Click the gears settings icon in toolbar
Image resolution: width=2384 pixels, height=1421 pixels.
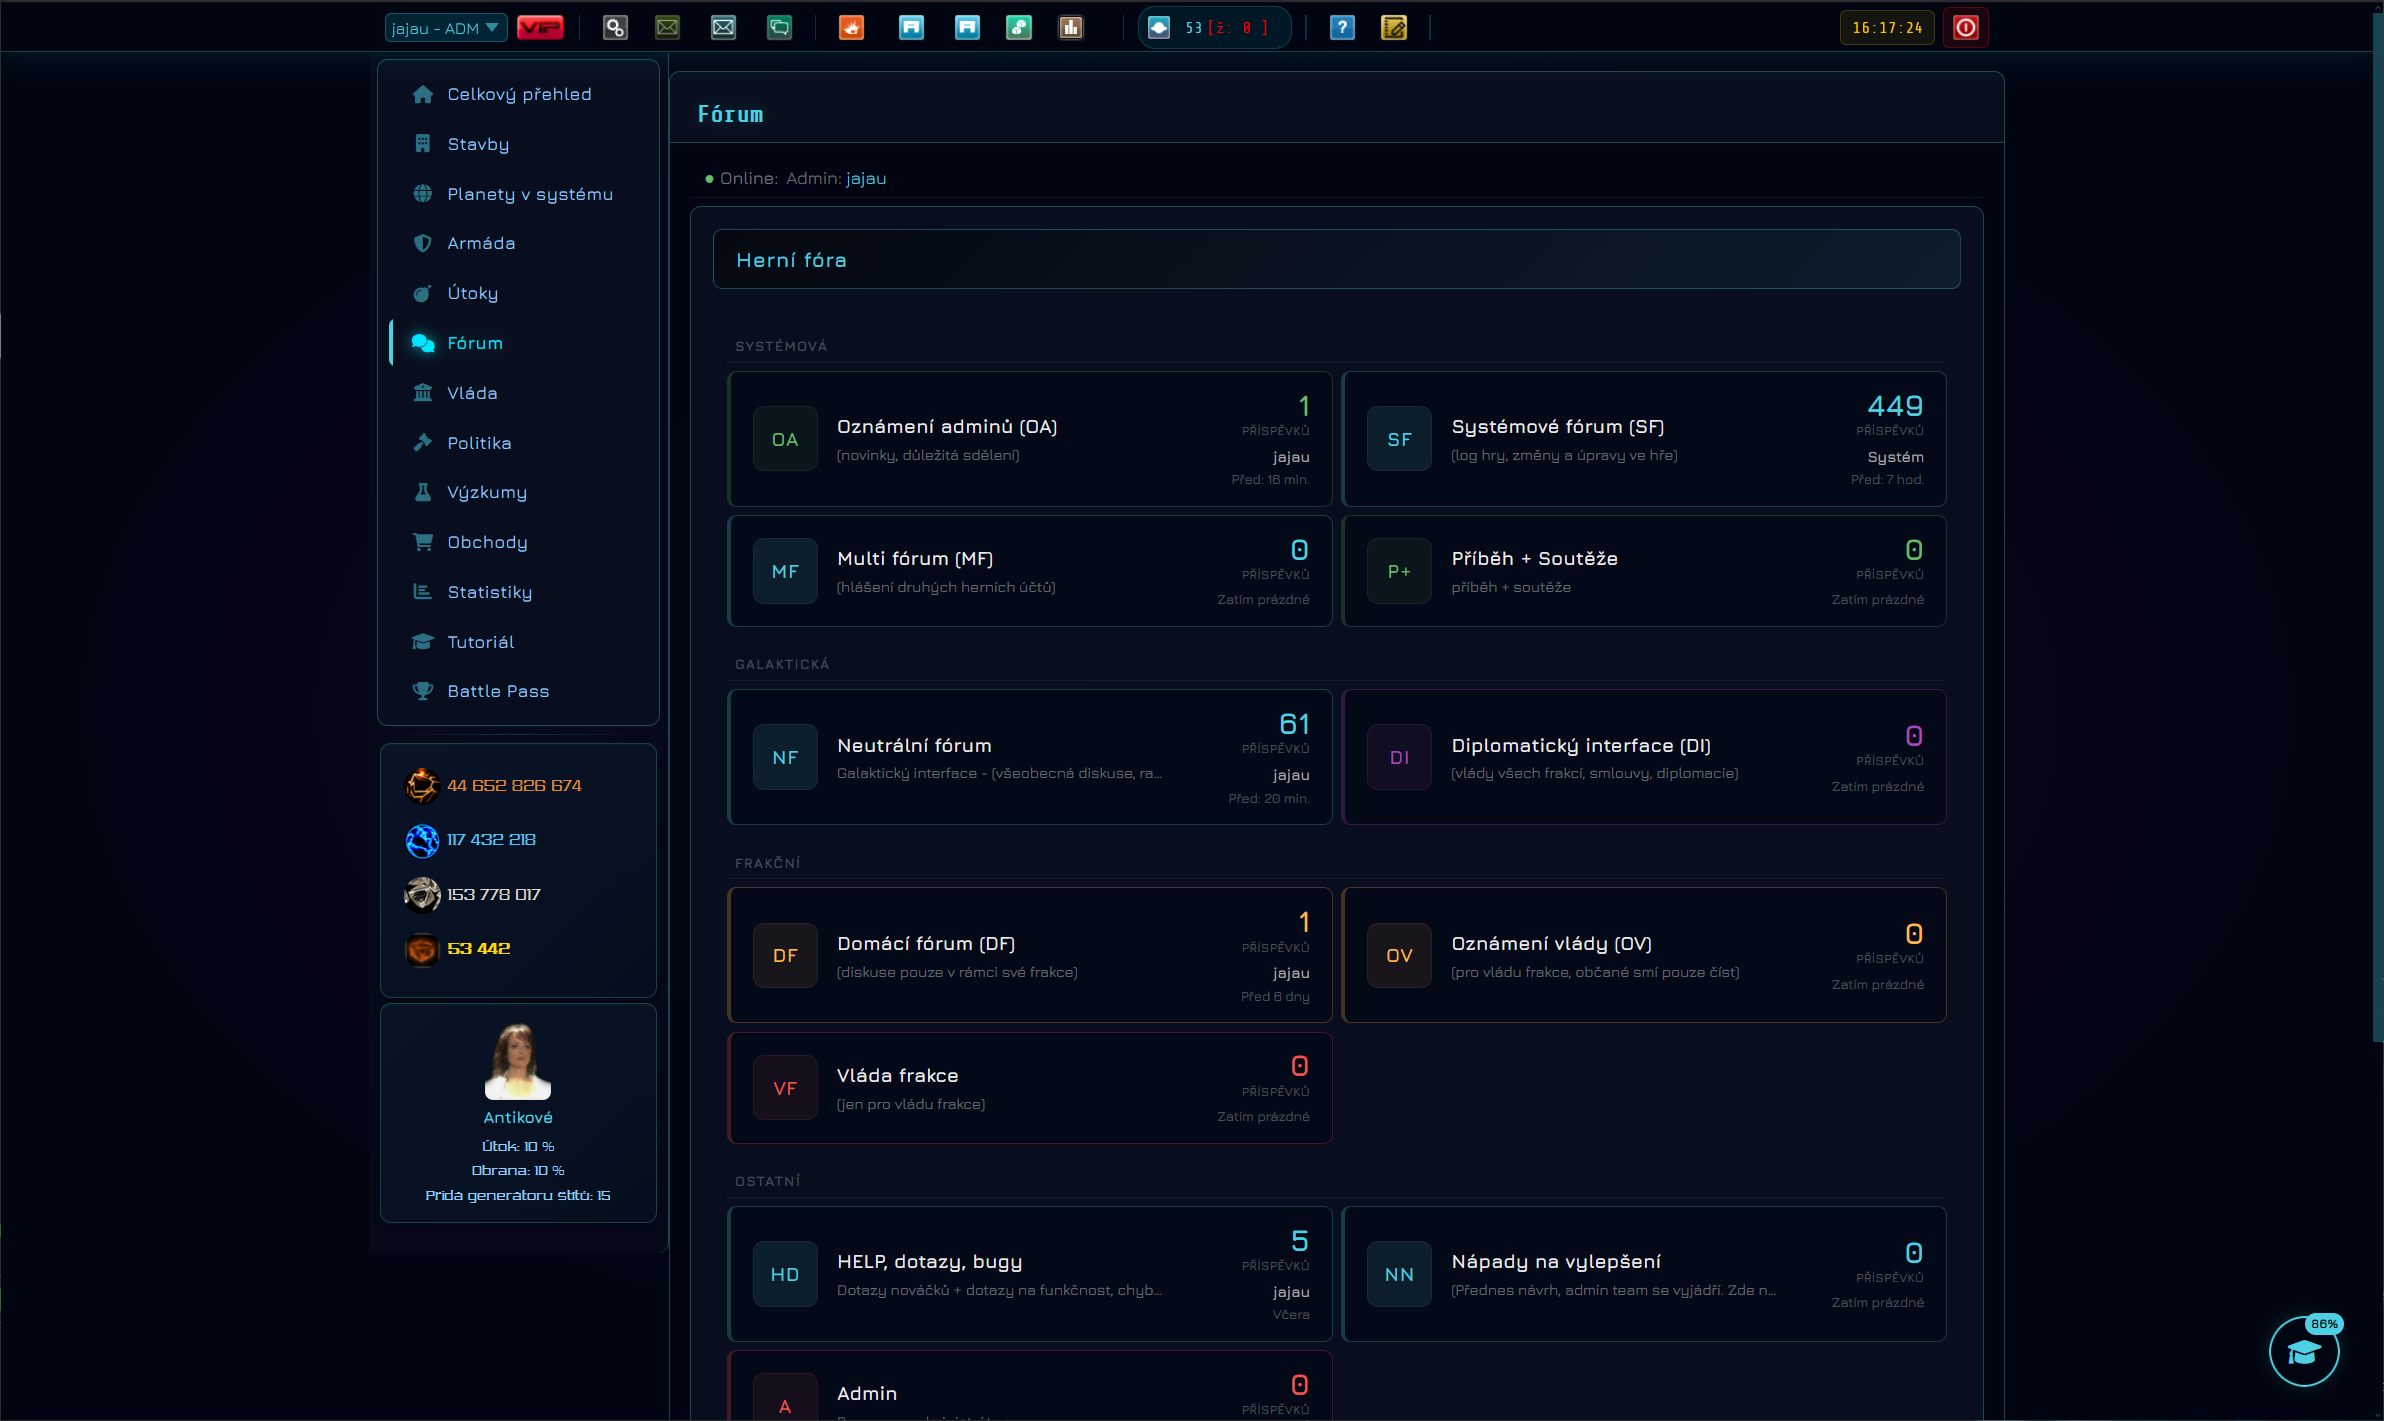[615, 28]
